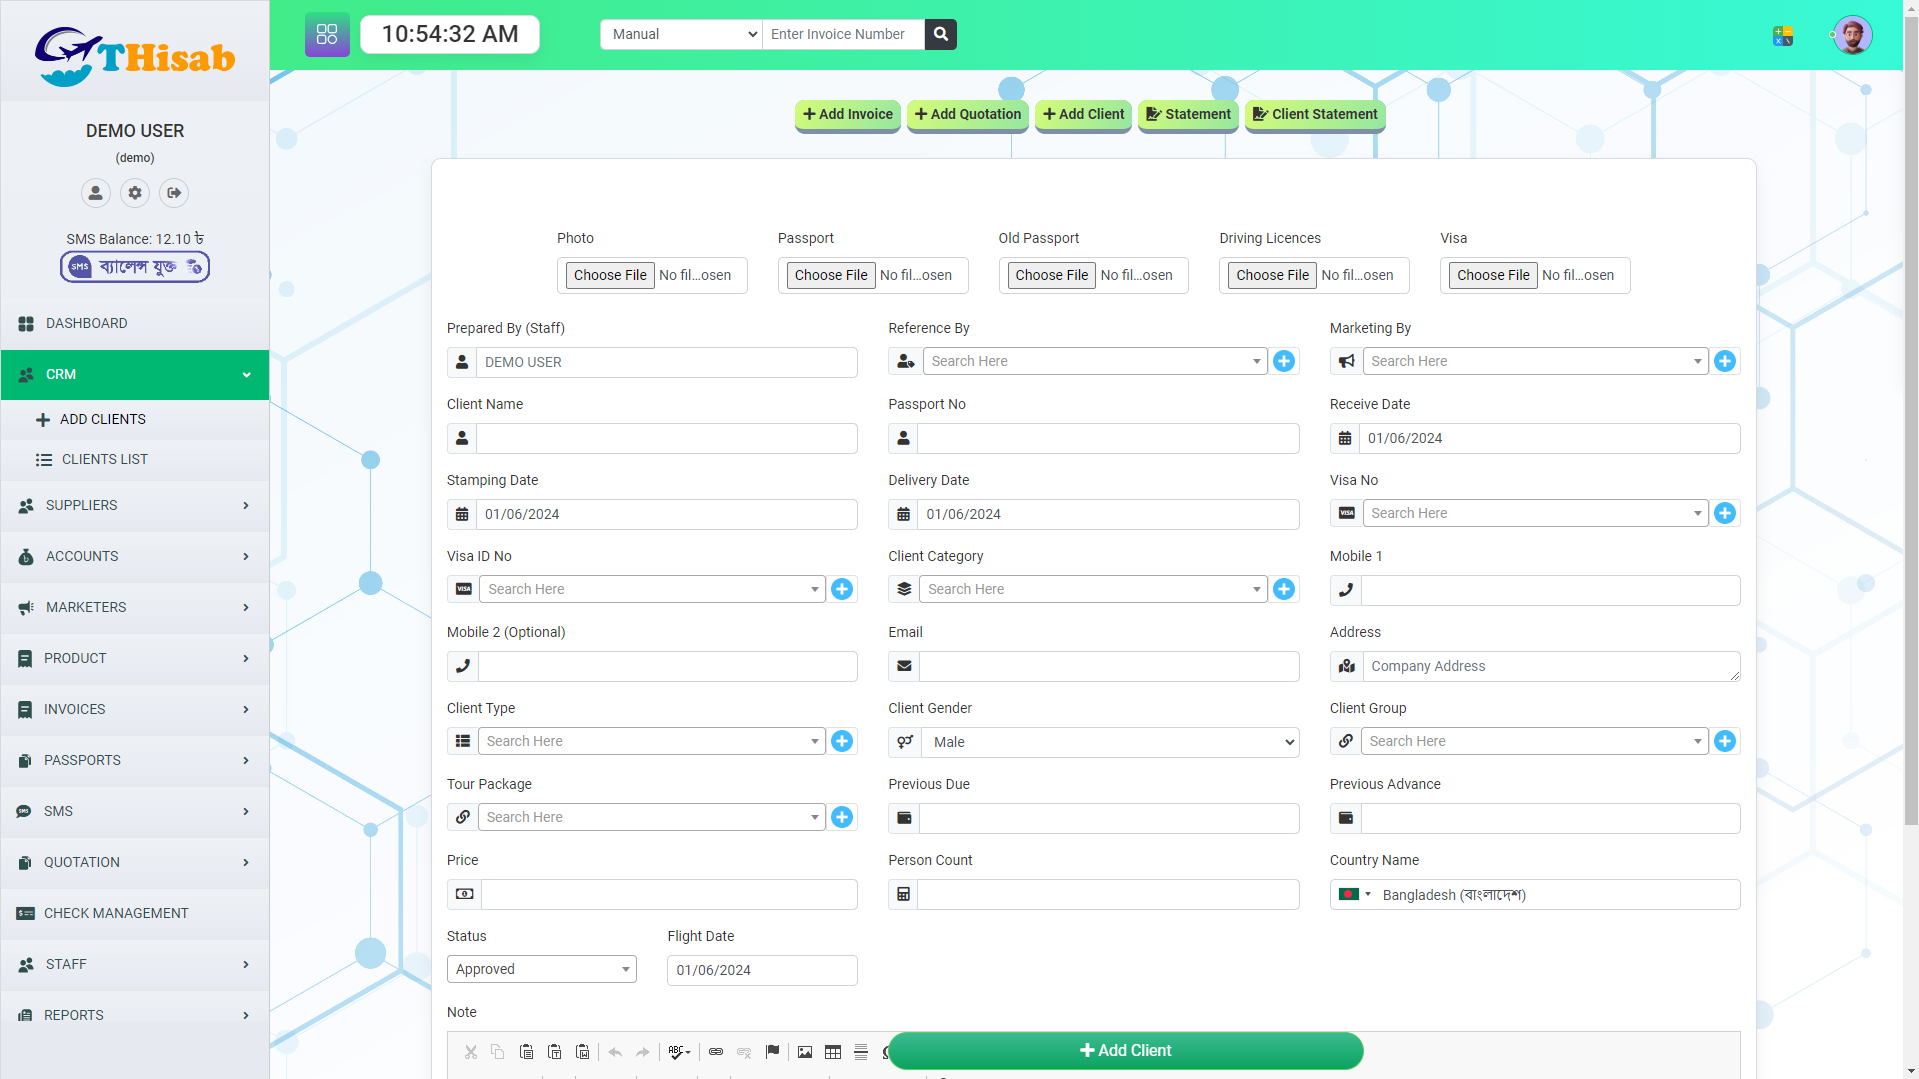Add new Marketing By with plus icon
The width and height of the screenshot is (1919, 1079).
tap(1725, 361)
